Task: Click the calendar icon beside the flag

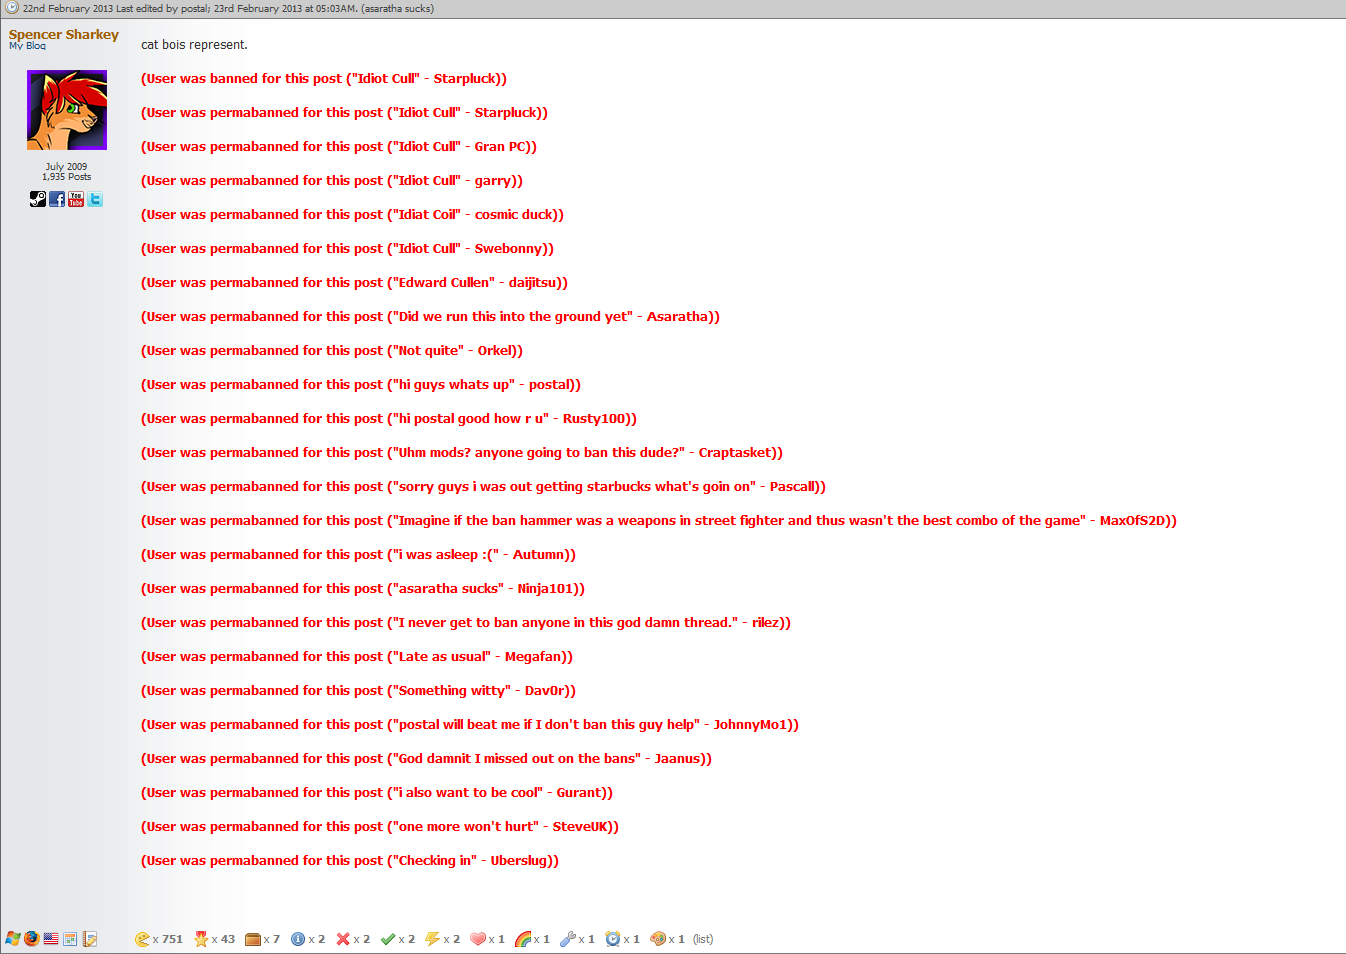Action: (70, 939)
